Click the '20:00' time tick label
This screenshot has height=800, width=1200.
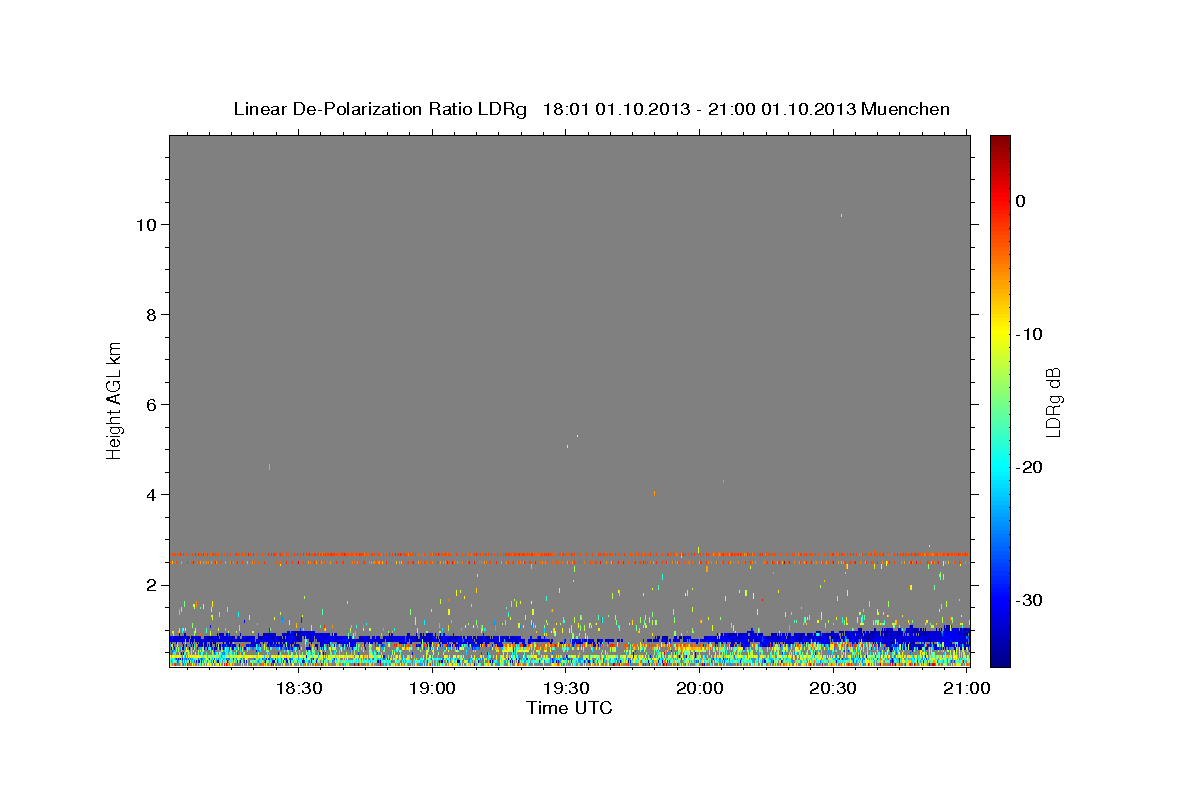700,688
